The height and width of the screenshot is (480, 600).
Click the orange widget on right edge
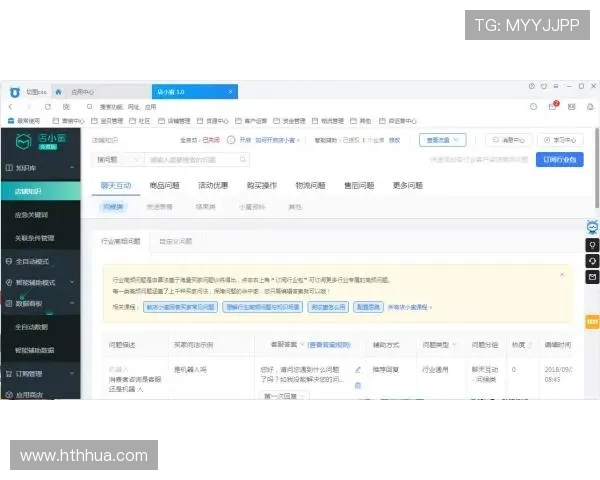(592, 322)
